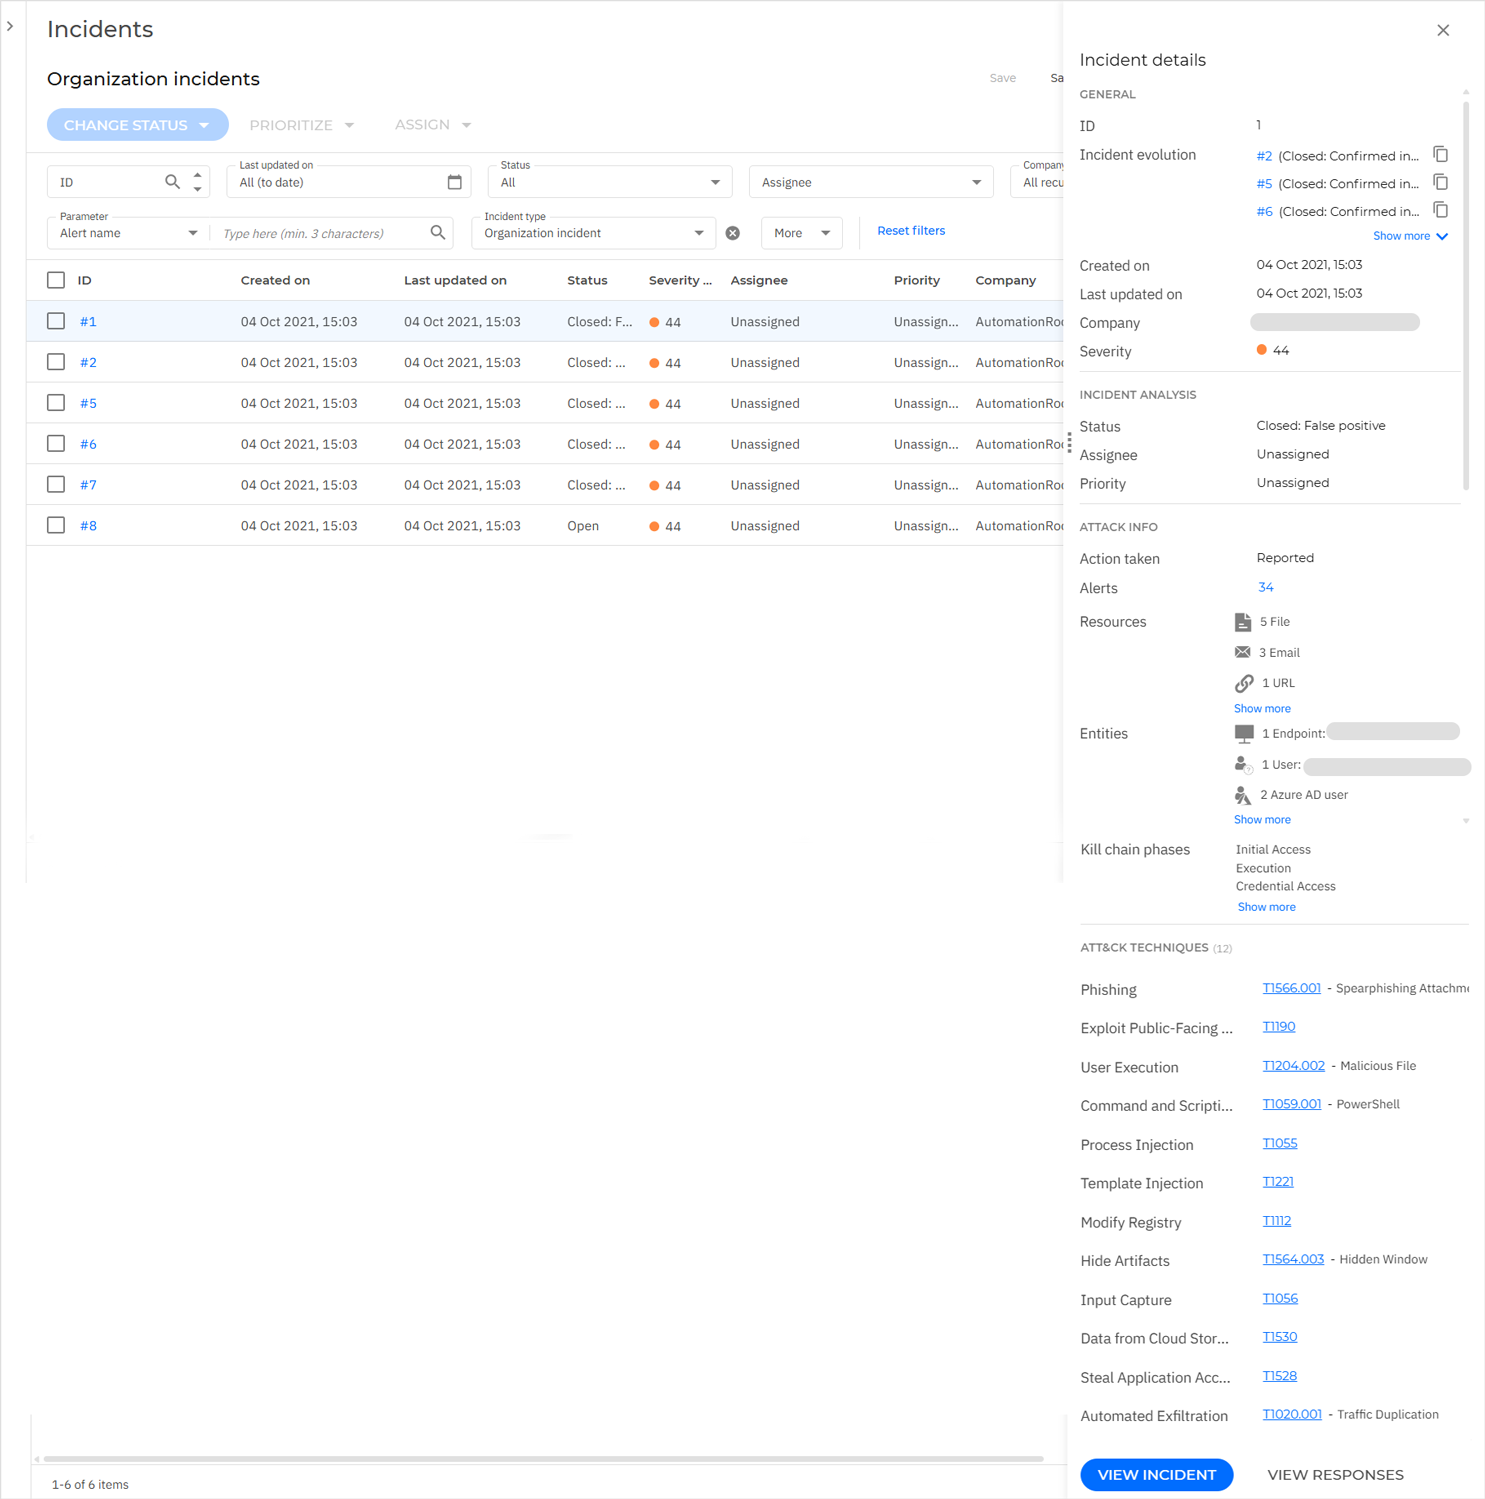1485x1499 pixels.
Task: Click the search icon in the ID filter
Action: pos(172,181)
